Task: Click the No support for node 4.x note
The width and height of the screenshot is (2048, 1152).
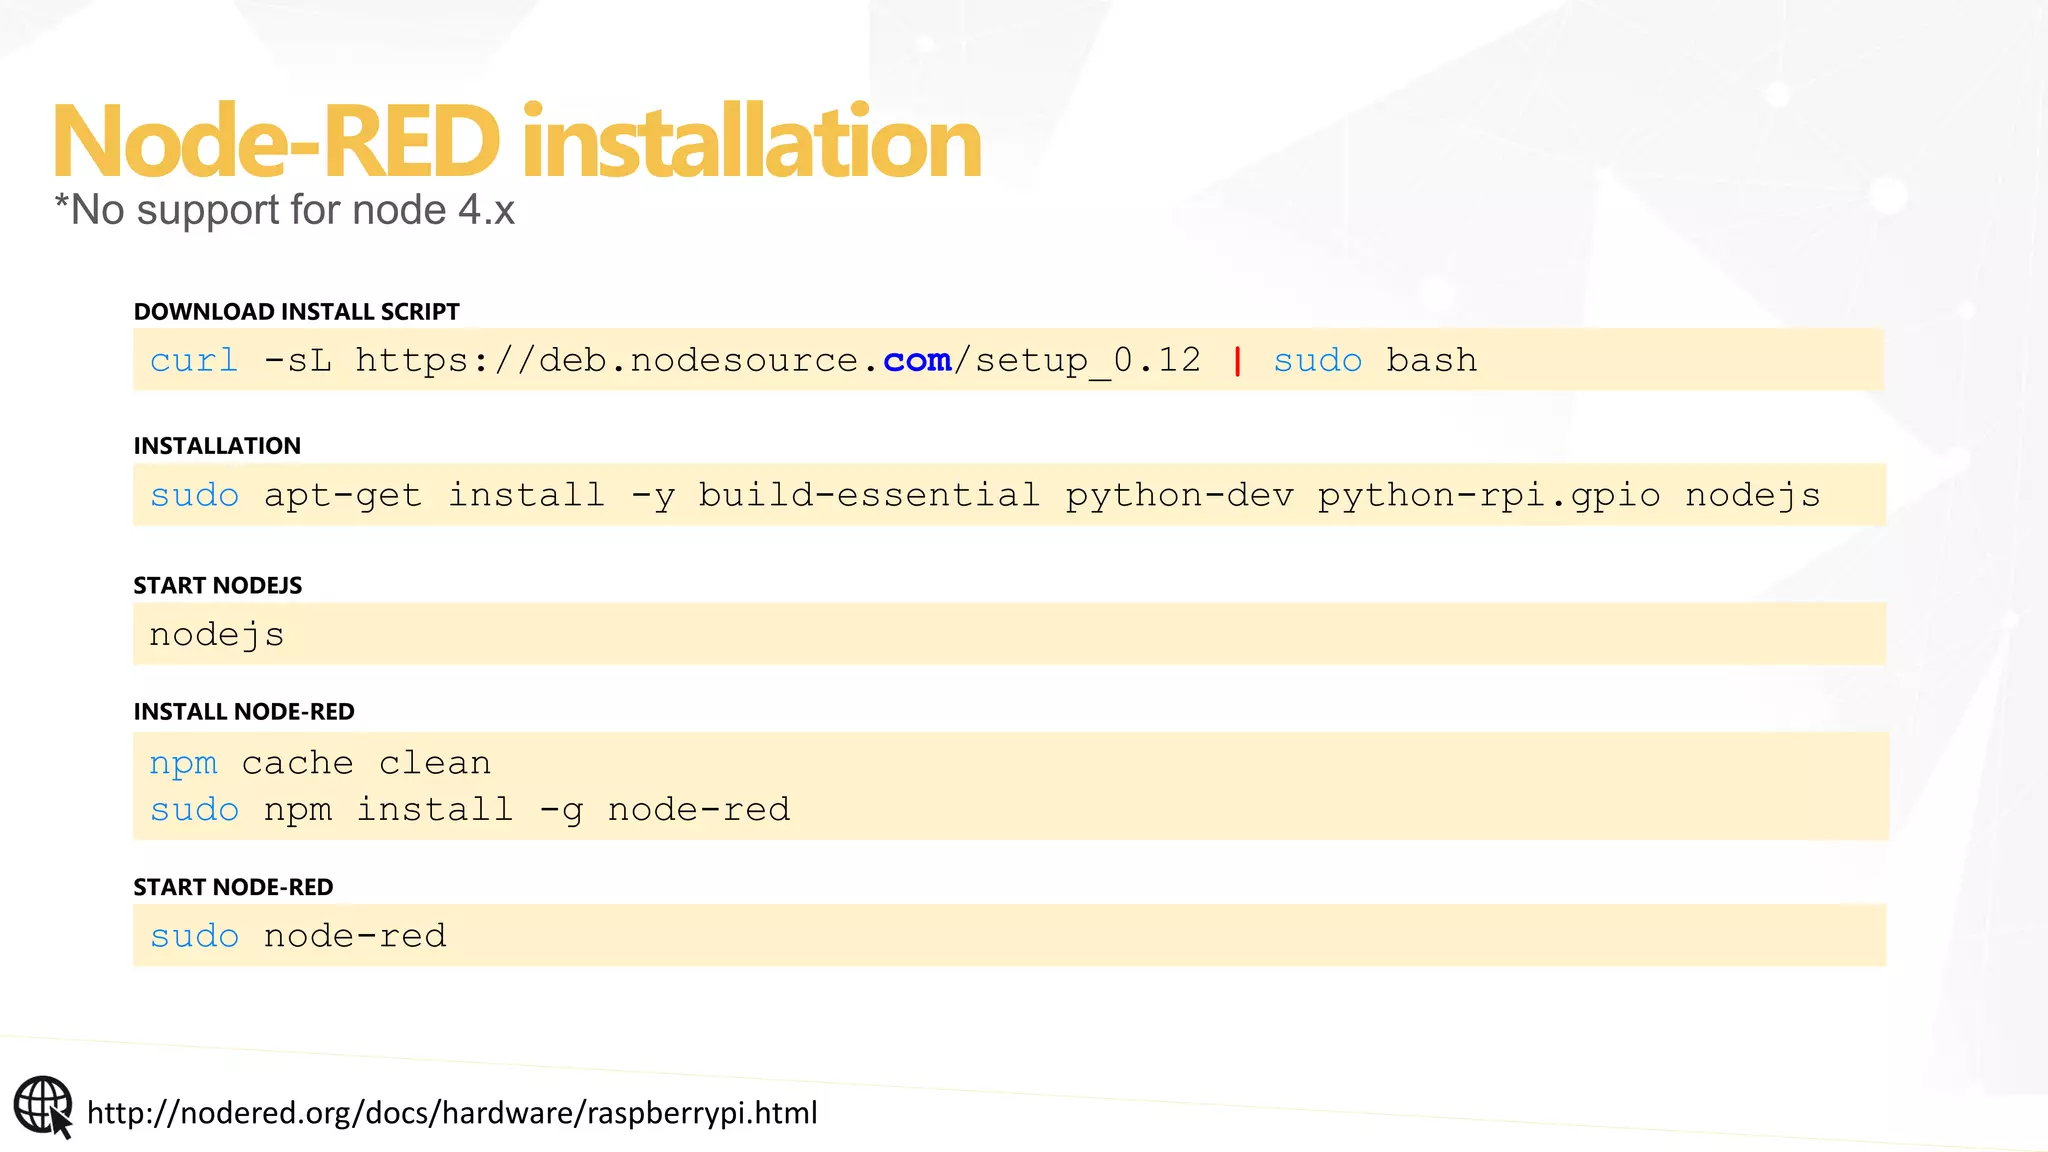Action: pos(284,211)
